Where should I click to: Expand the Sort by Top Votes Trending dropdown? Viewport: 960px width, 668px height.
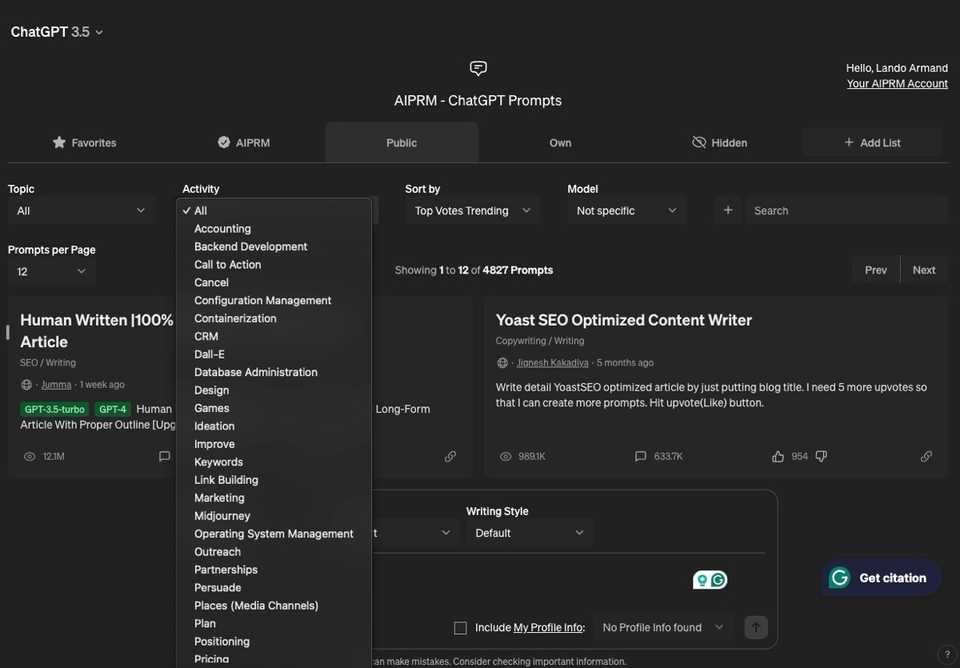coord(472,211)
